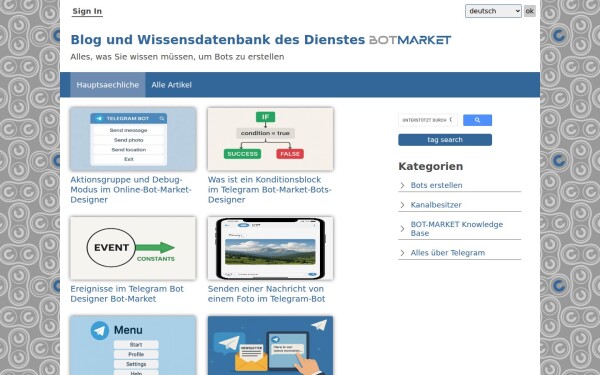The width and height of the screenshot is (600, 375).
Task: Click the tag search button
Action: coord(445,140)
